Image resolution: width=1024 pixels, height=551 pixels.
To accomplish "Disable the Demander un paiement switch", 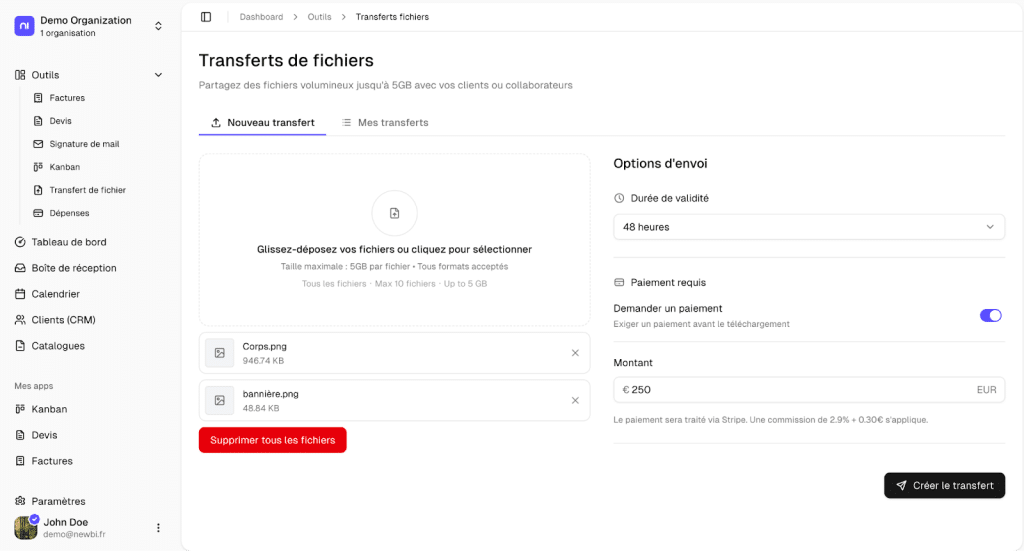I will tap(990, 315).
